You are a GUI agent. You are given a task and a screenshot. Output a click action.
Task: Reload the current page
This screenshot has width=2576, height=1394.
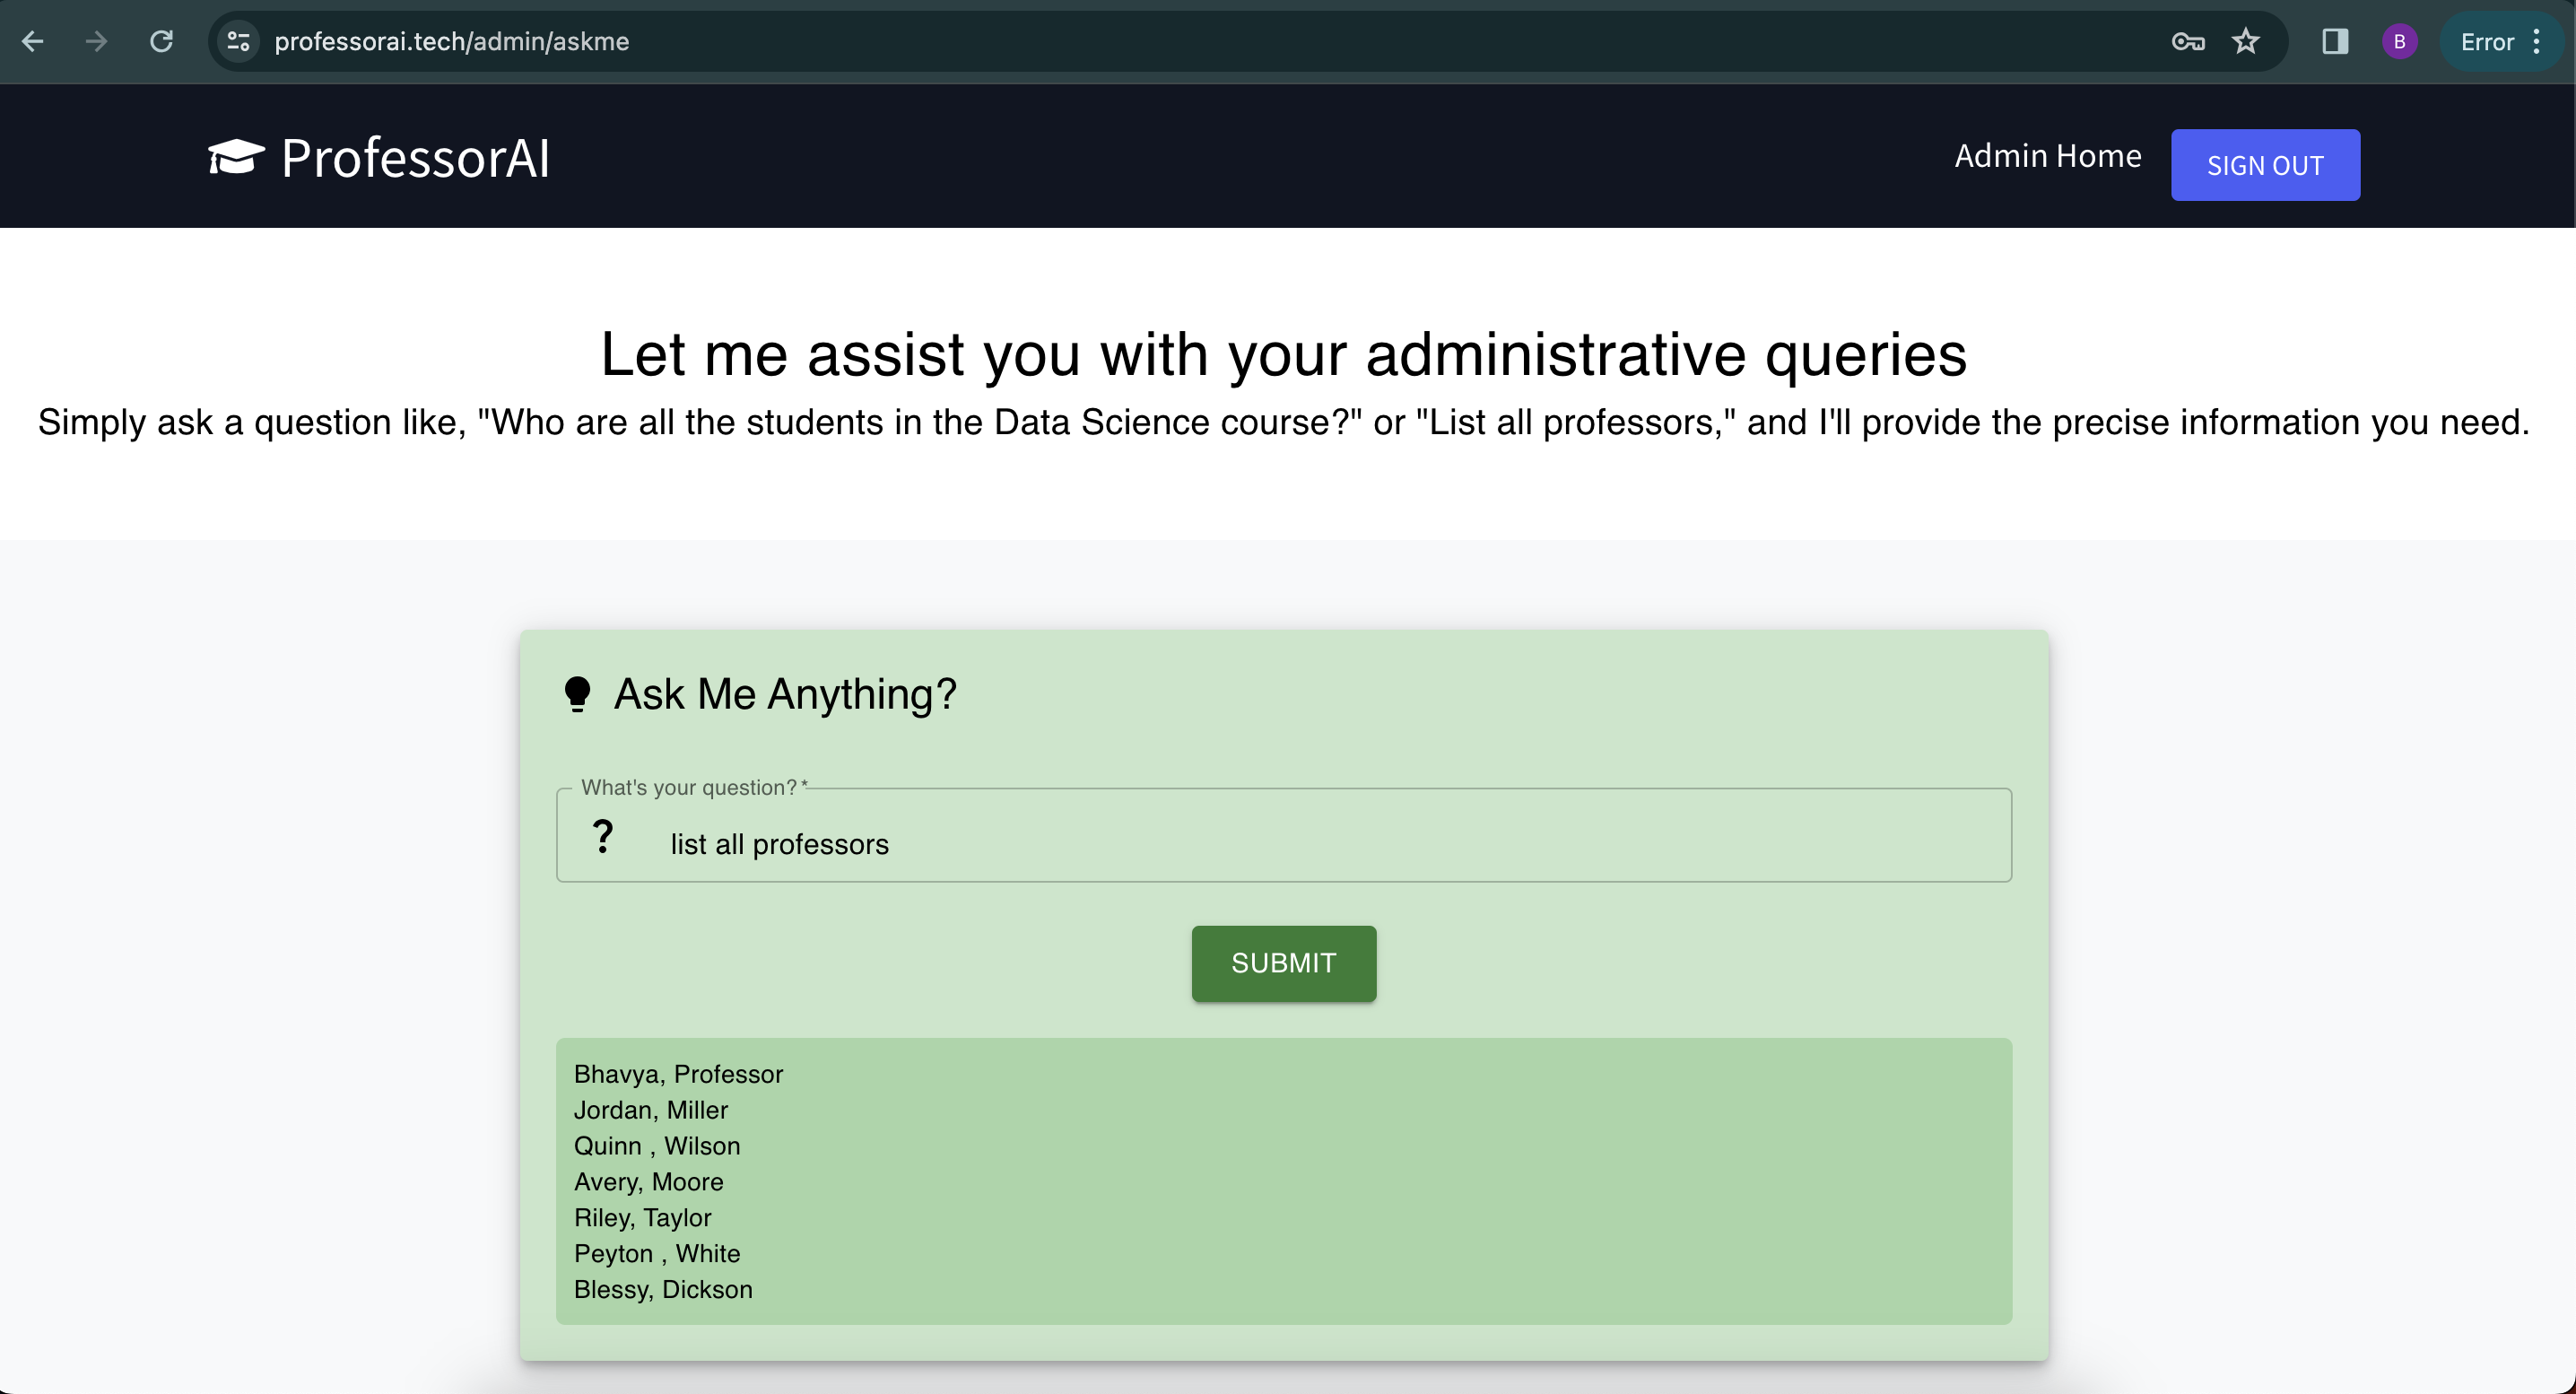[161, 41]
